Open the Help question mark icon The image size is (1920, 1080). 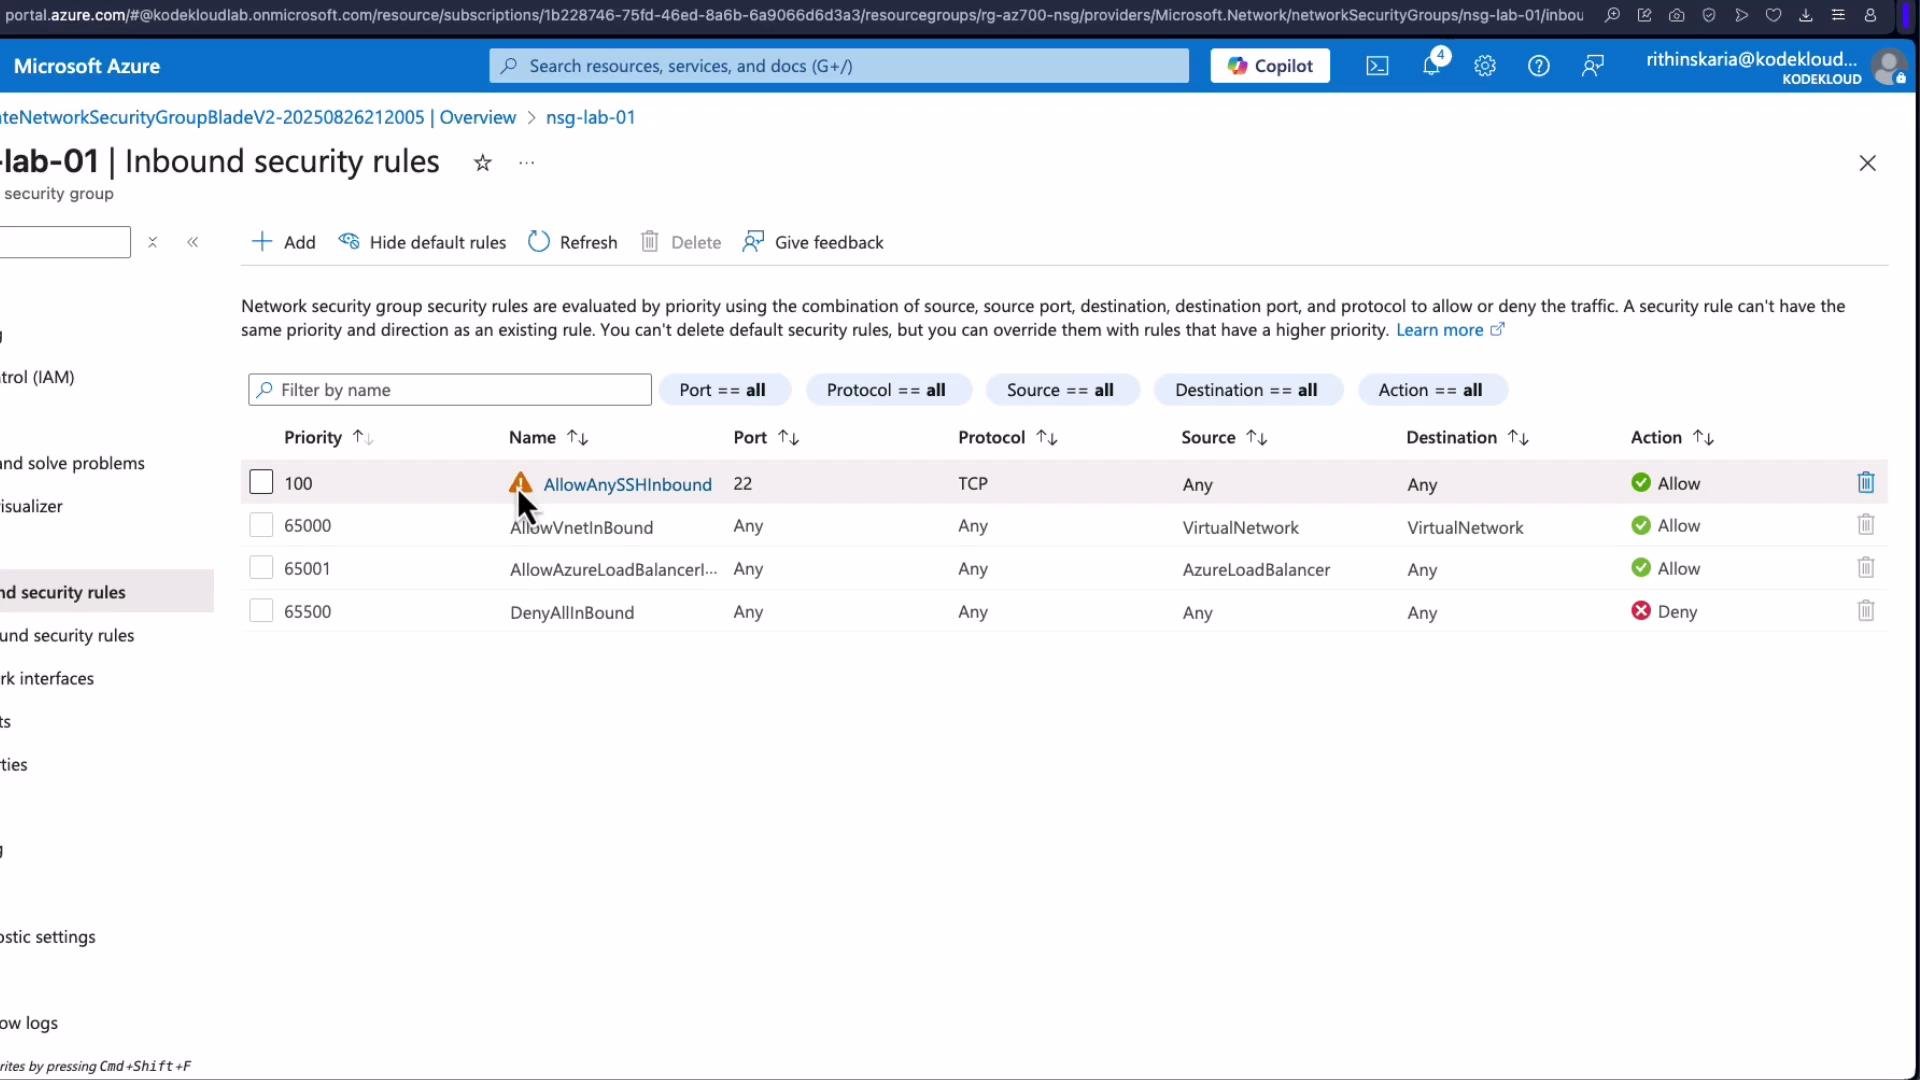1539,66
